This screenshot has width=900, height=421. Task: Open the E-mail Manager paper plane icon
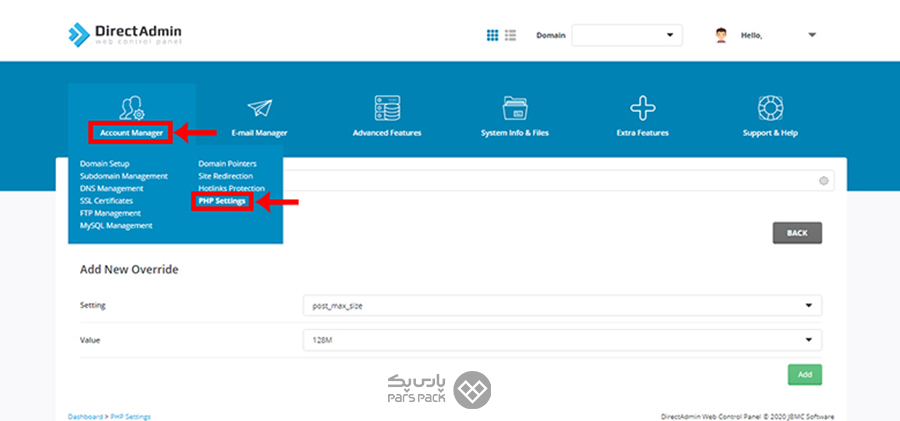click(259, 108)
